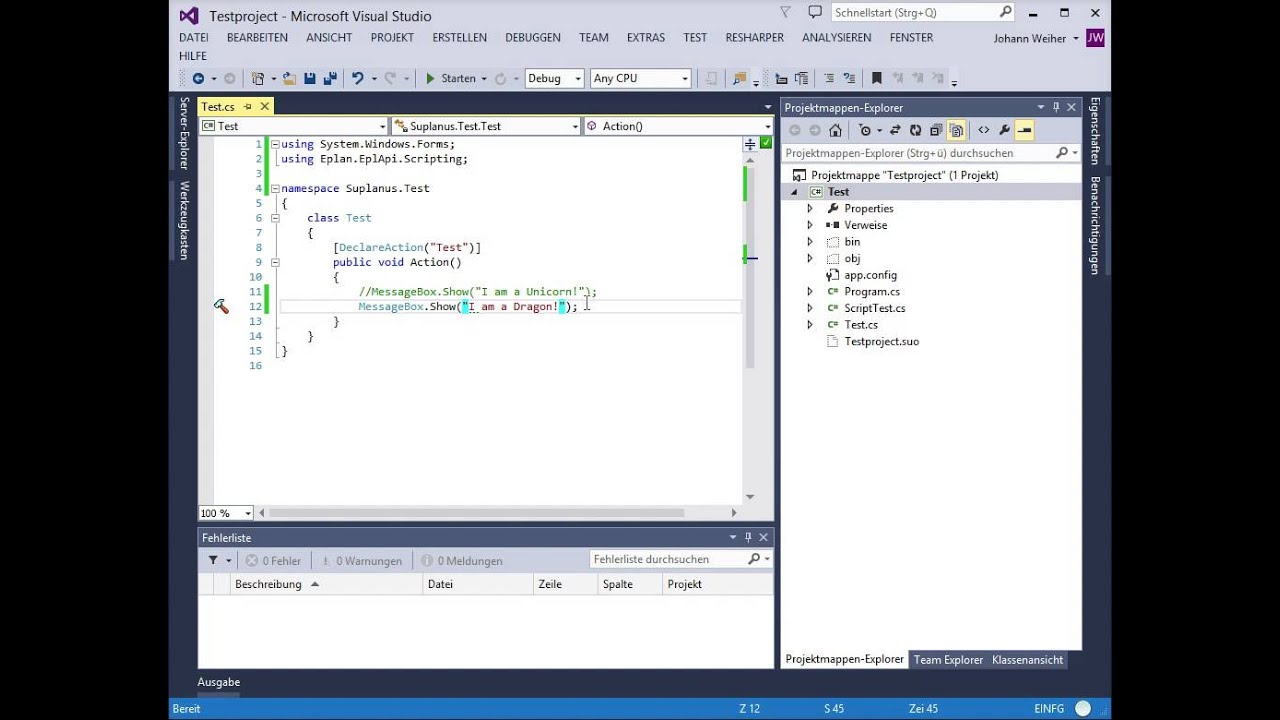Toggle the 0 Fehler filter button

click(x=273, y=561)
